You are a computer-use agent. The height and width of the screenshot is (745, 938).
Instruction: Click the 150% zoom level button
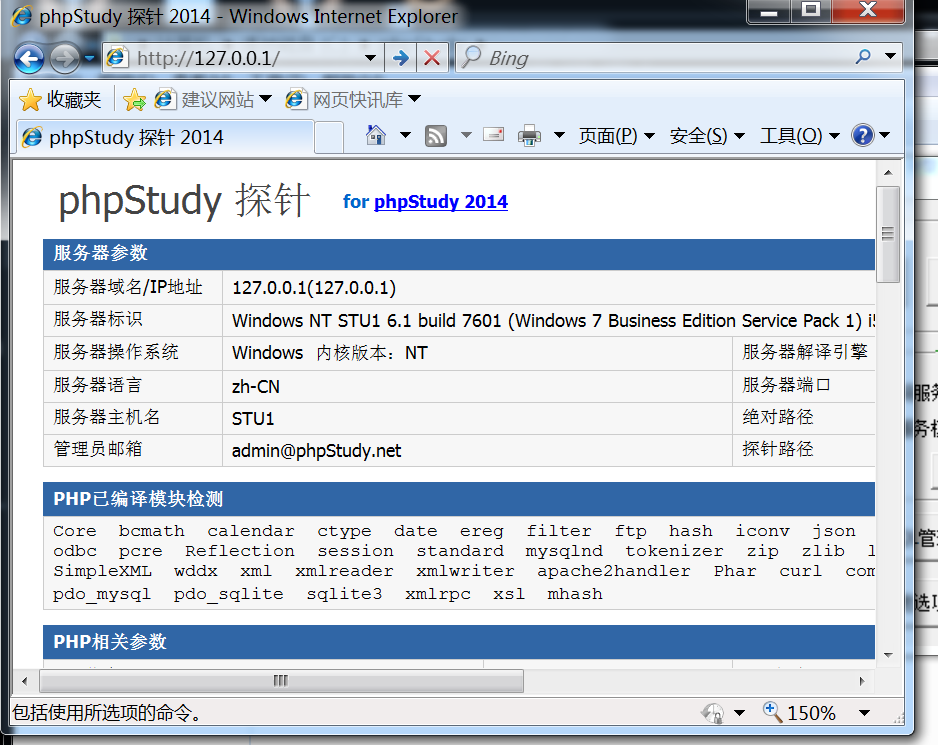[799, 713]
